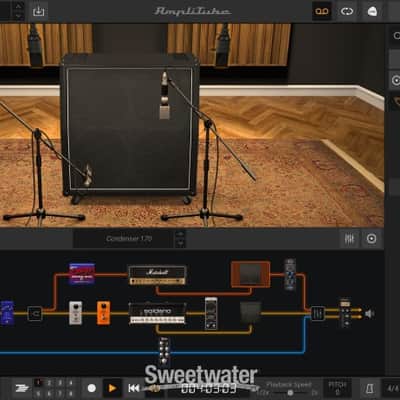This screenshot has height=400, width=400.
Task: Select rack effect before the output speaker
Action: 345,313
